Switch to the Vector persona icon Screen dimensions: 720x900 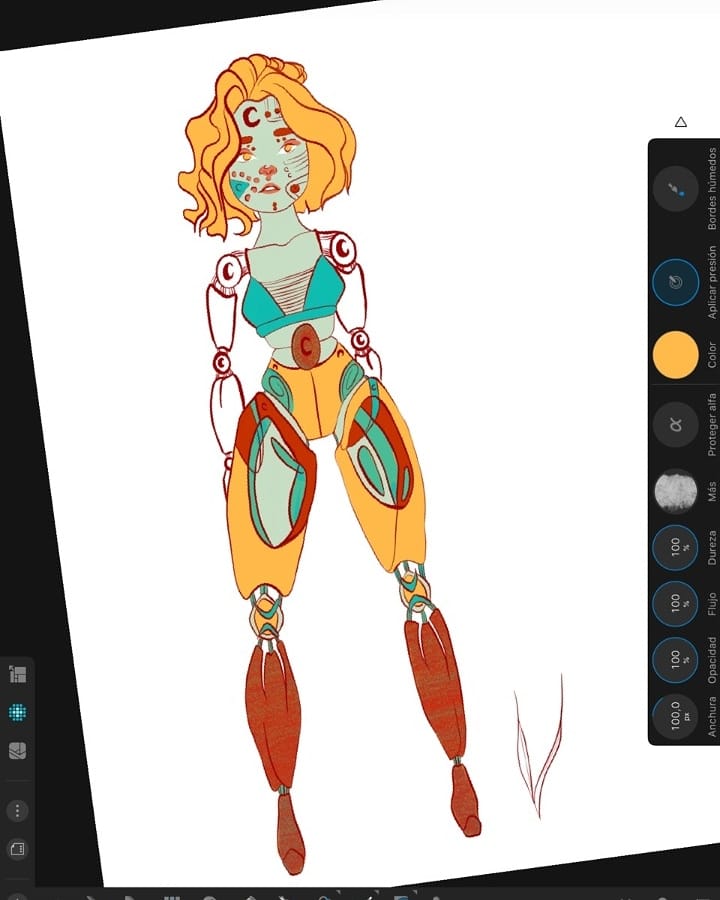[x=17, y=675]
